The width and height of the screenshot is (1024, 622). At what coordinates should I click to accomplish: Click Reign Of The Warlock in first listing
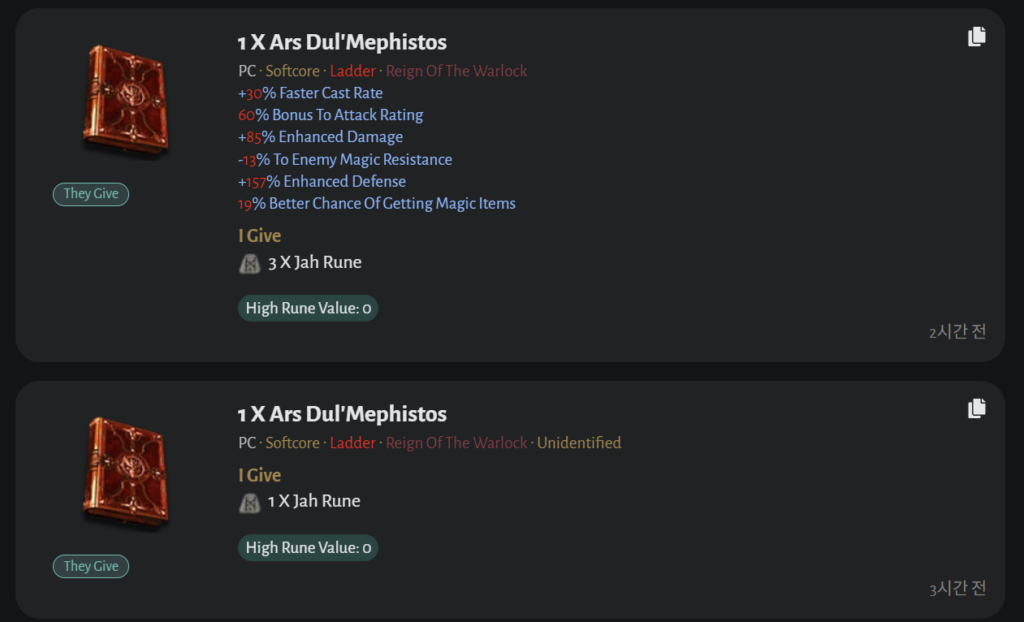tap(456, 71)
